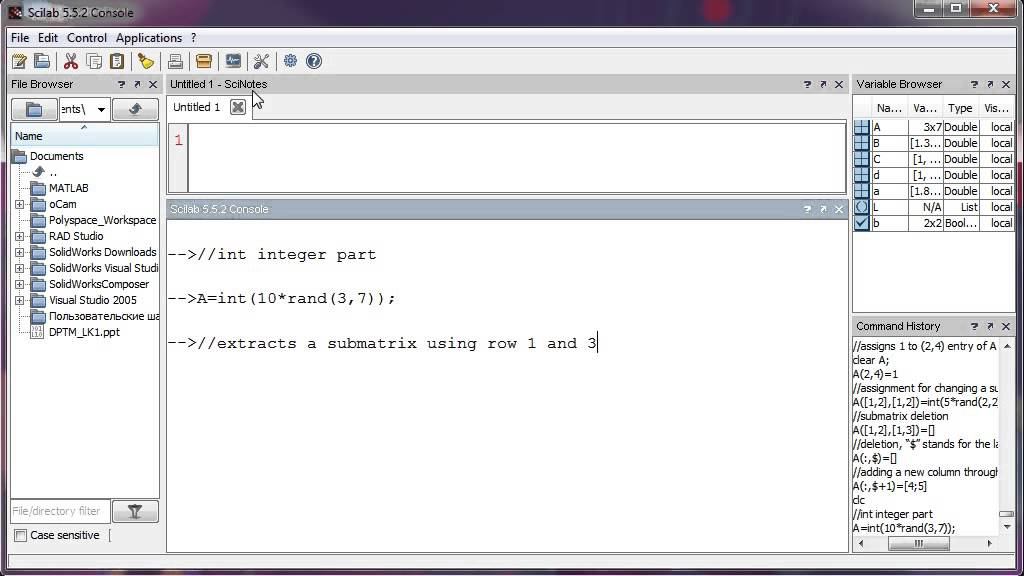Open help for Console panel
This screenshot has width=1024, height=576.
click(807, 210)
